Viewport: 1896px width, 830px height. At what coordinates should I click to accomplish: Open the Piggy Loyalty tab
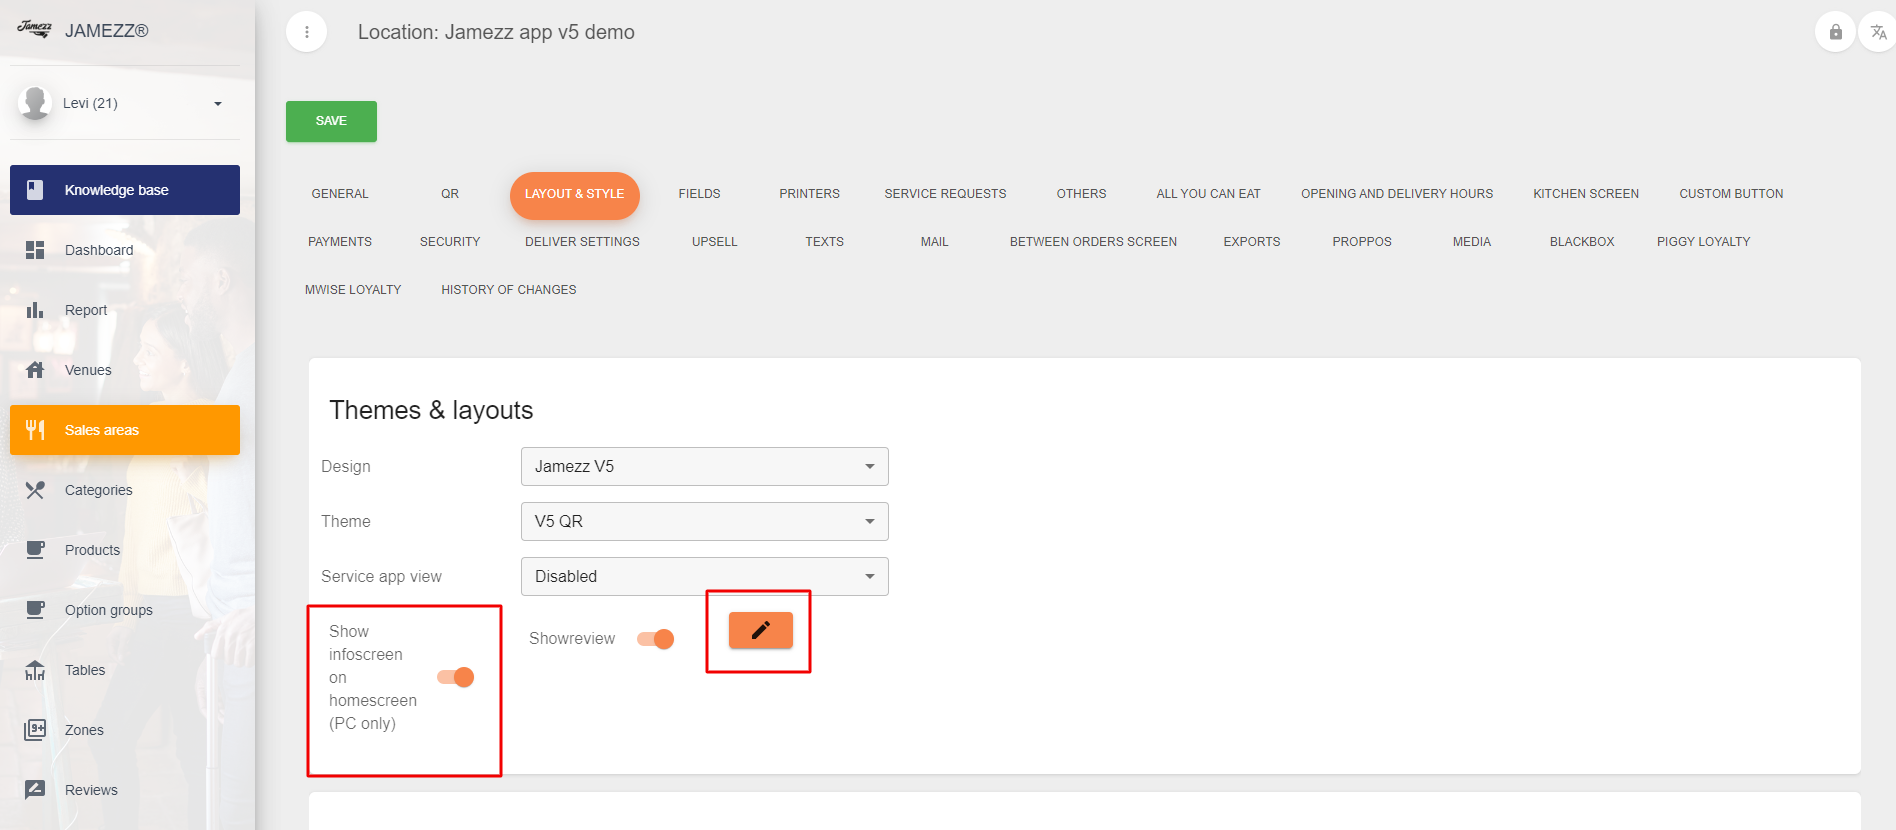pos(1703,242)
